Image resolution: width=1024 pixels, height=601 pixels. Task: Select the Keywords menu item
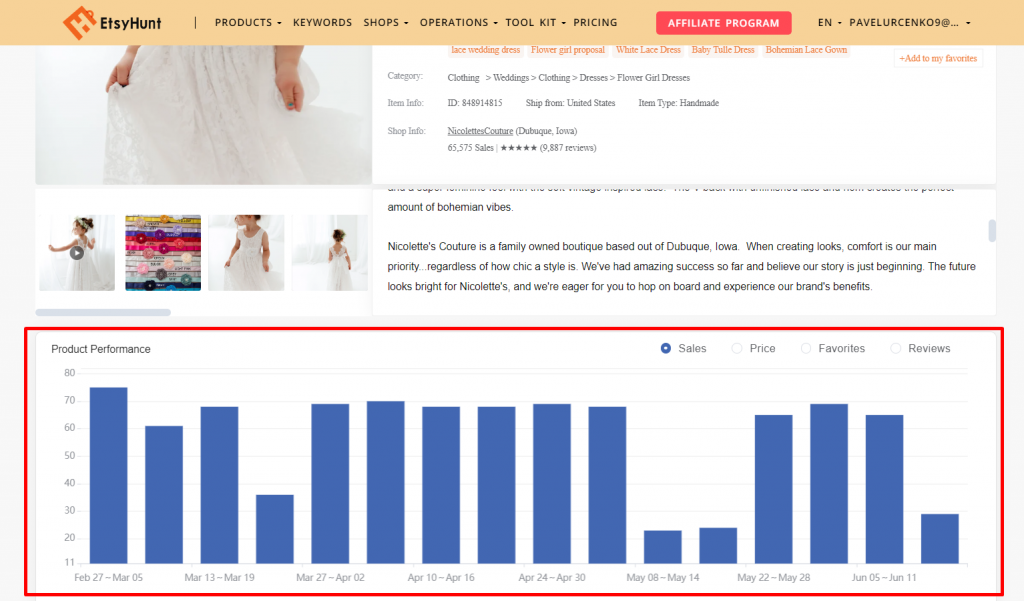pos(322,22)
